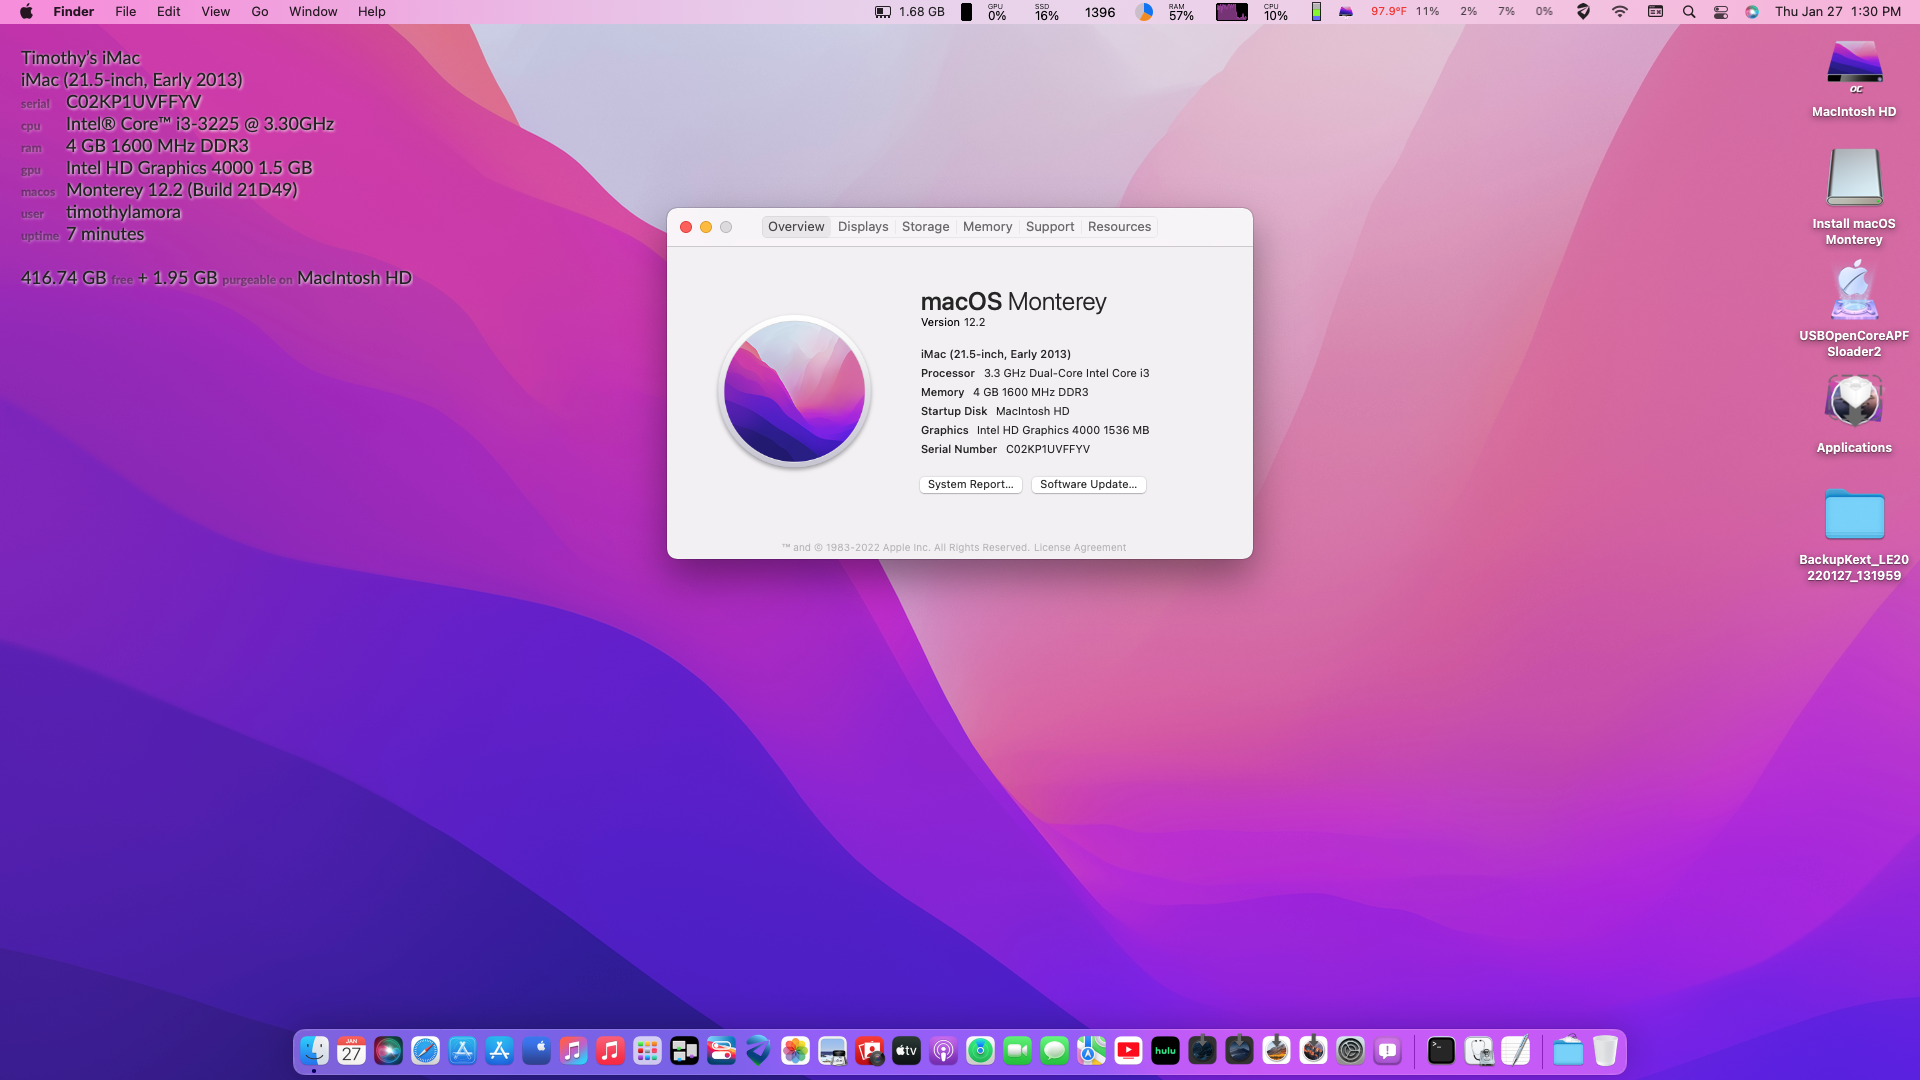Screen dimensions: 1920x1080
Task: Open Apple TV app in Dock
Action: click(x=907, y=1050)
